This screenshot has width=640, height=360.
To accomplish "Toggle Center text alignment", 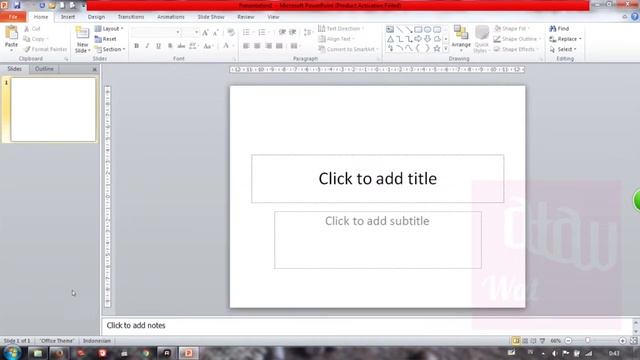I will pos(257,46).
